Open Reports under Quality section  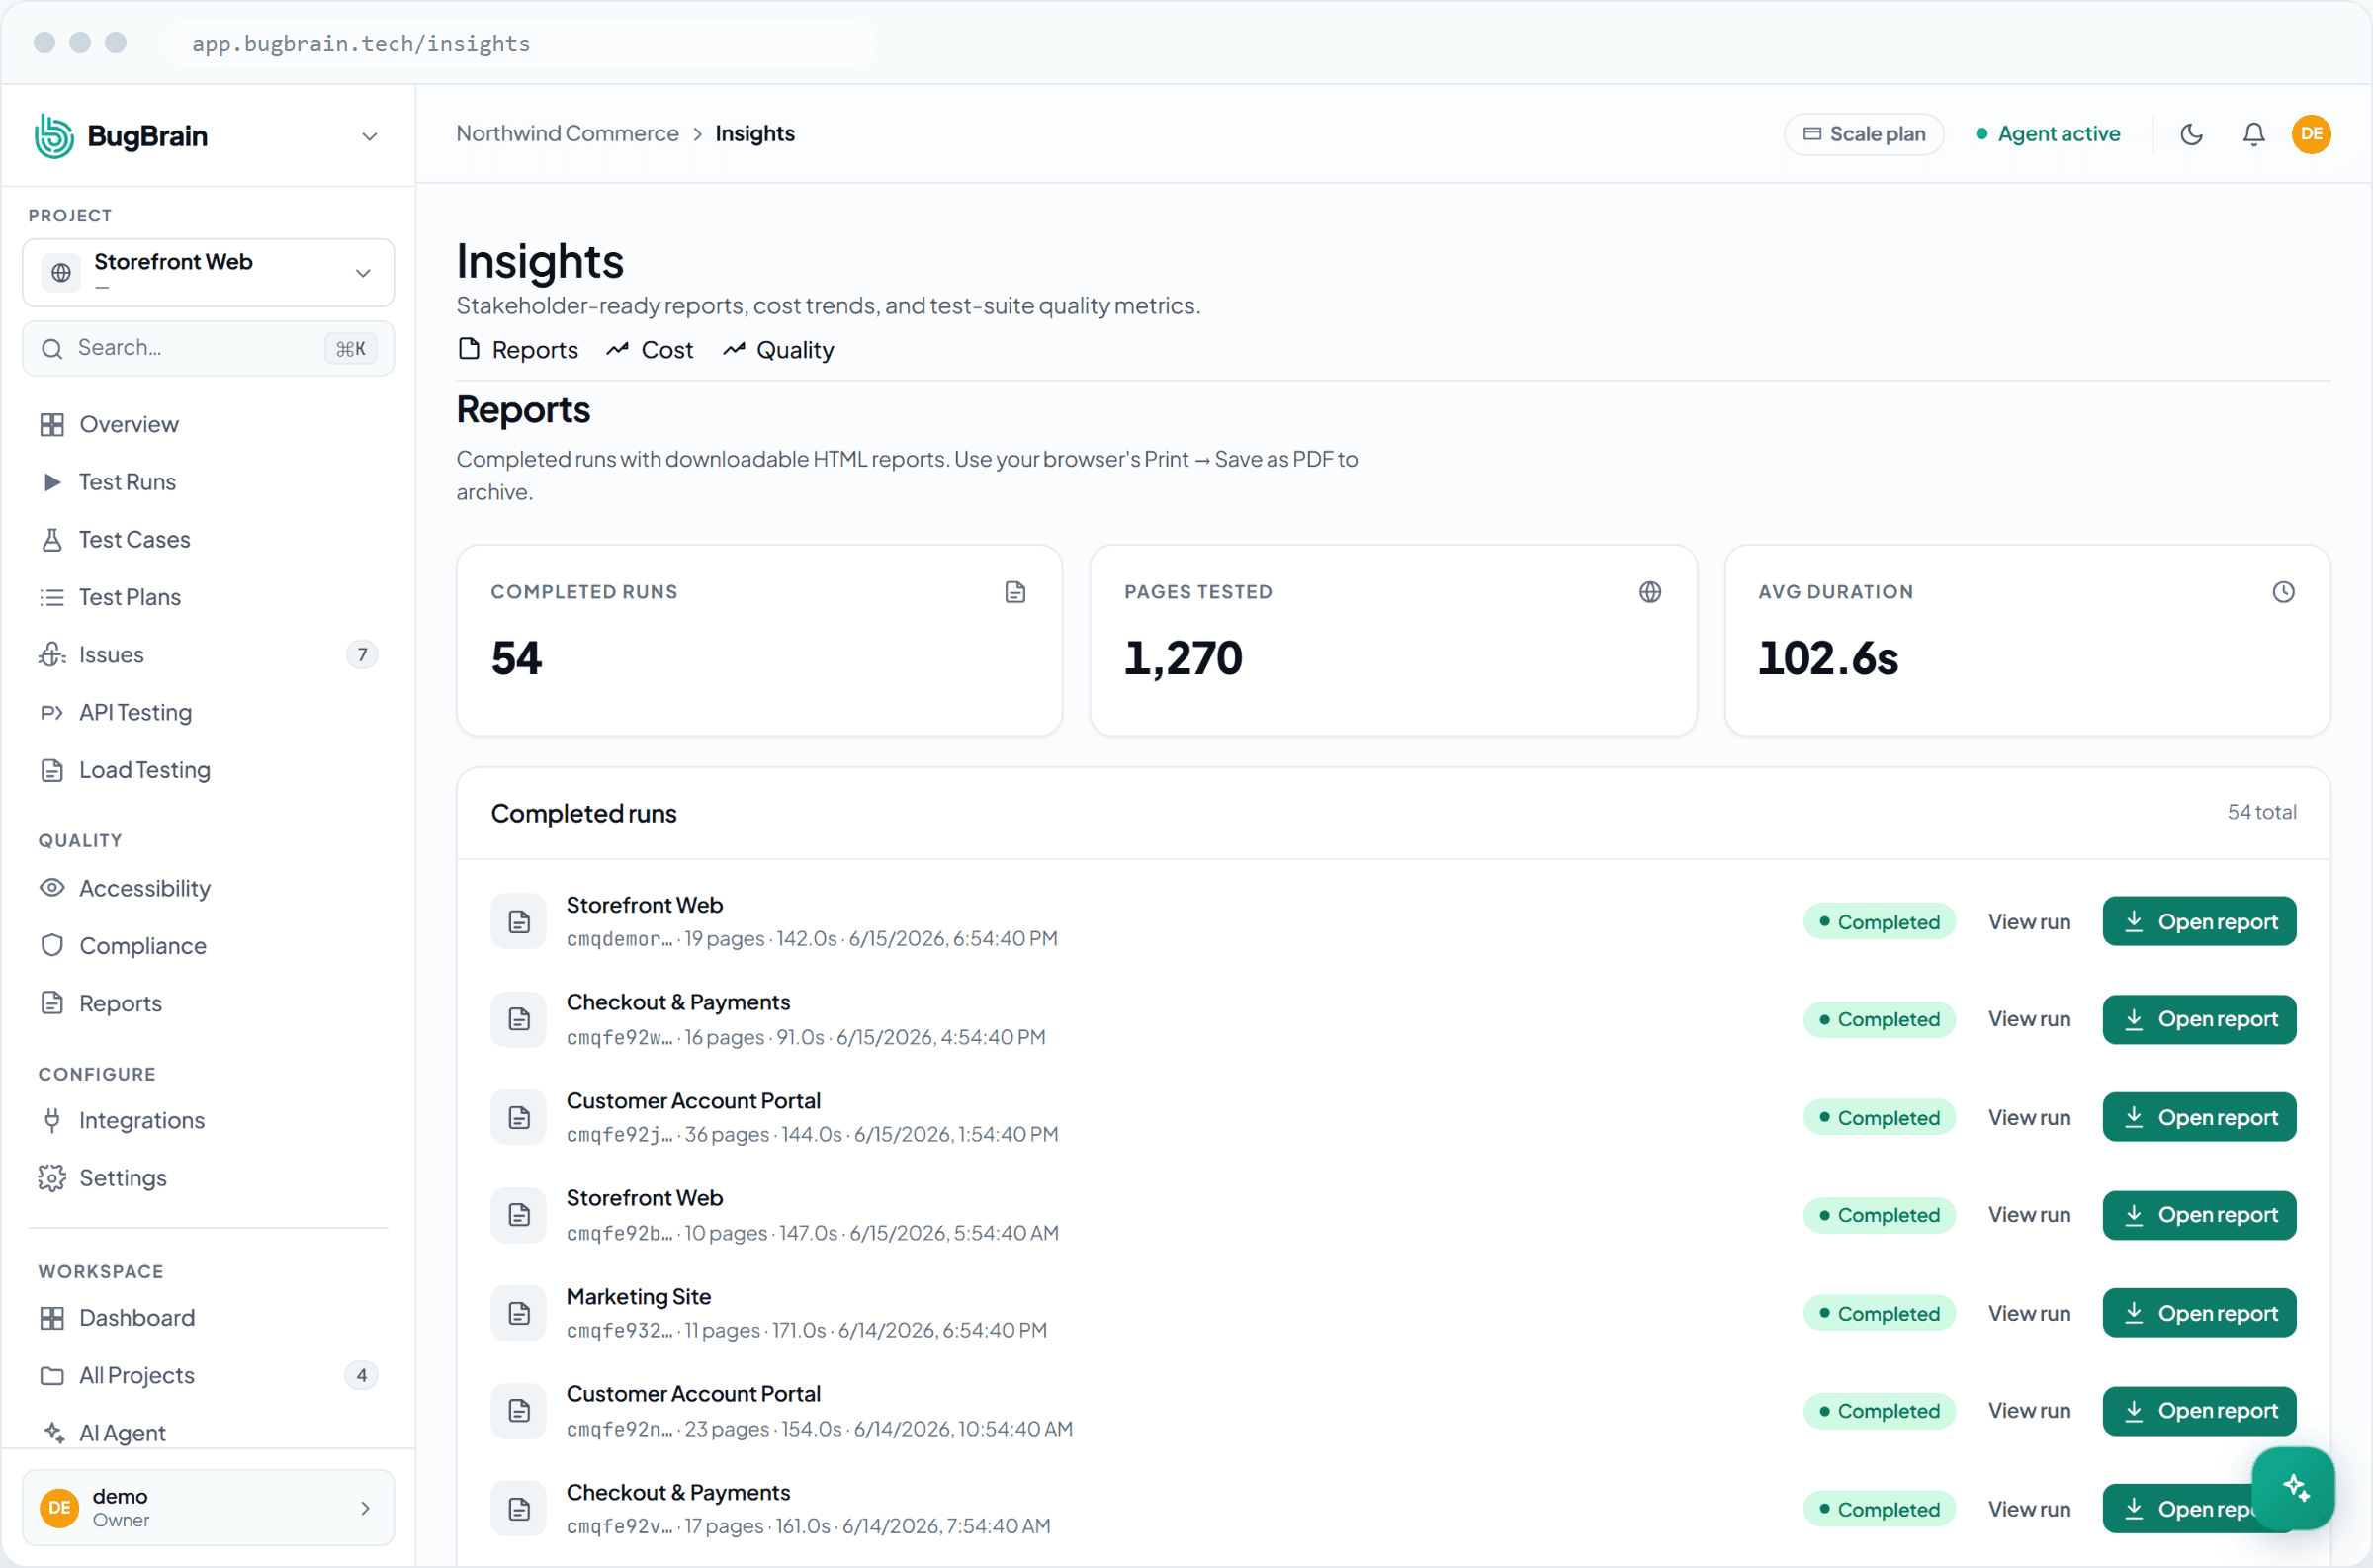[x=120, y=1003]
